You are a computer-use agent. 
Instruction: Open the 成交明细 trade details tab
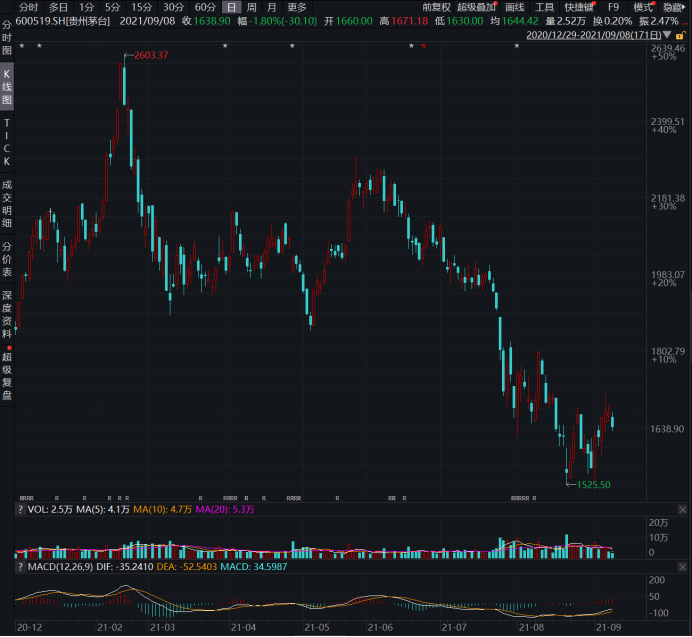pos(7,205)
